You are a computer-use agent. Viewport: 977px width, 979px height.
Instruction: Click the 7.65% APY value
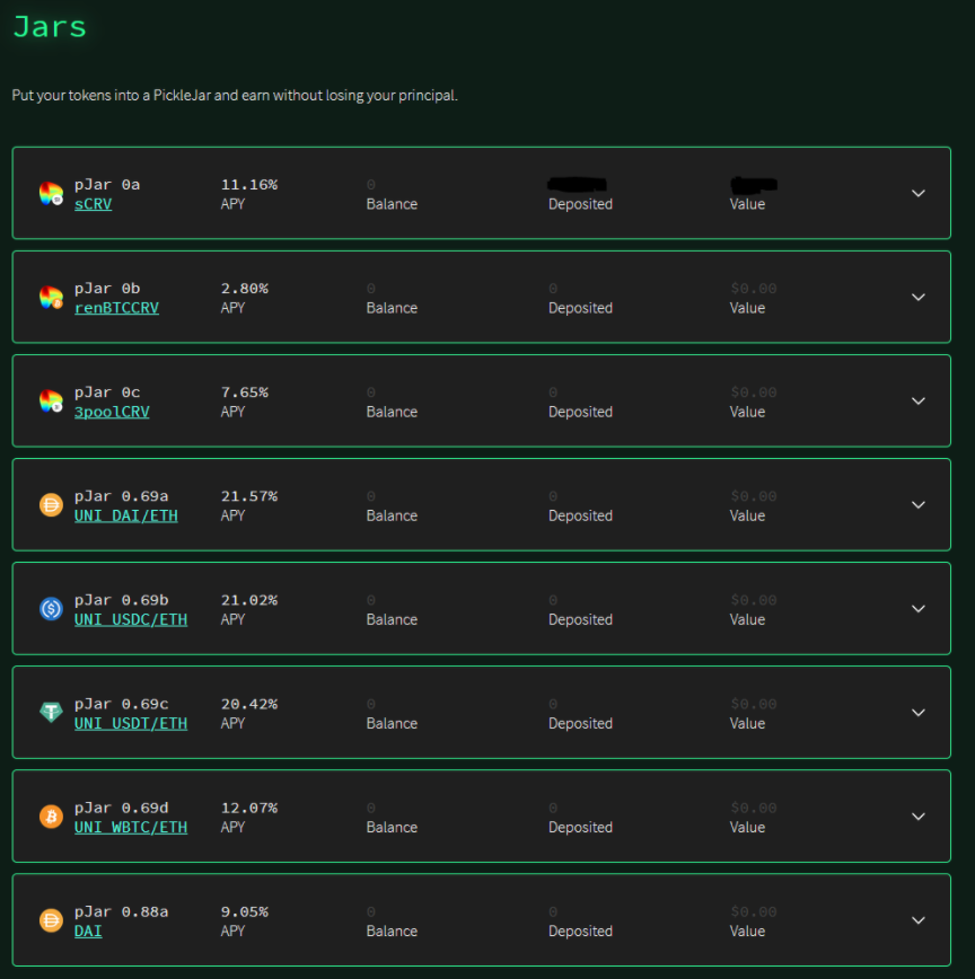point(245,392)
